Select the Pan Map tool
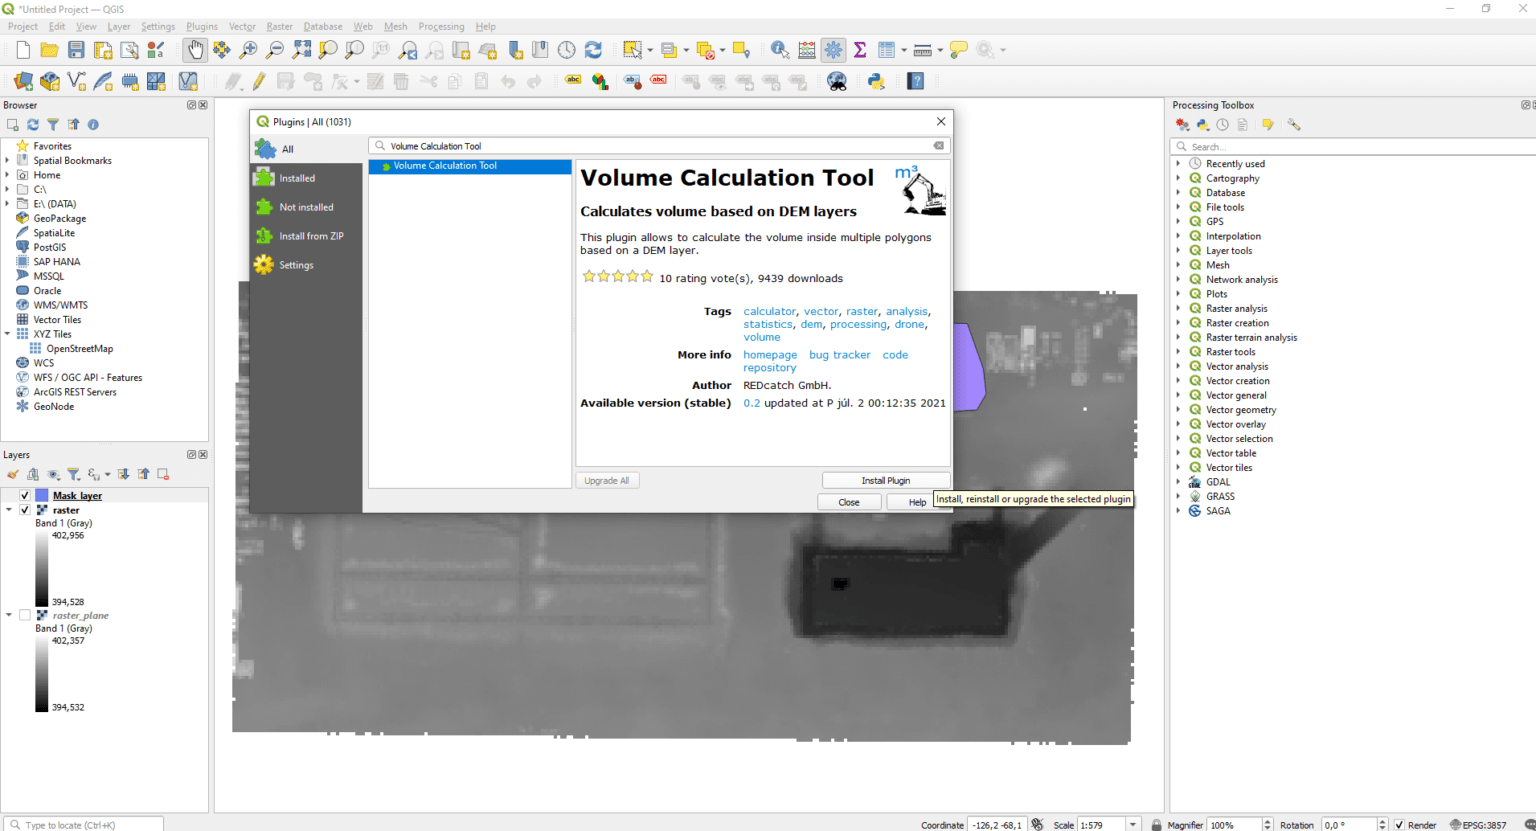Screen dimensions: 1536x831 click(x=194, y=49)
